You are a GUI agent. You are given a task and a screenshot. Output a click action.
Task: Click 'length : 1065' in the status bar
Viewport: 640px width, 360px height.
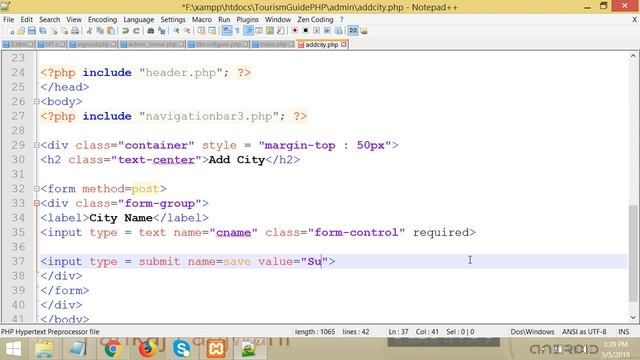pos(315,332)
